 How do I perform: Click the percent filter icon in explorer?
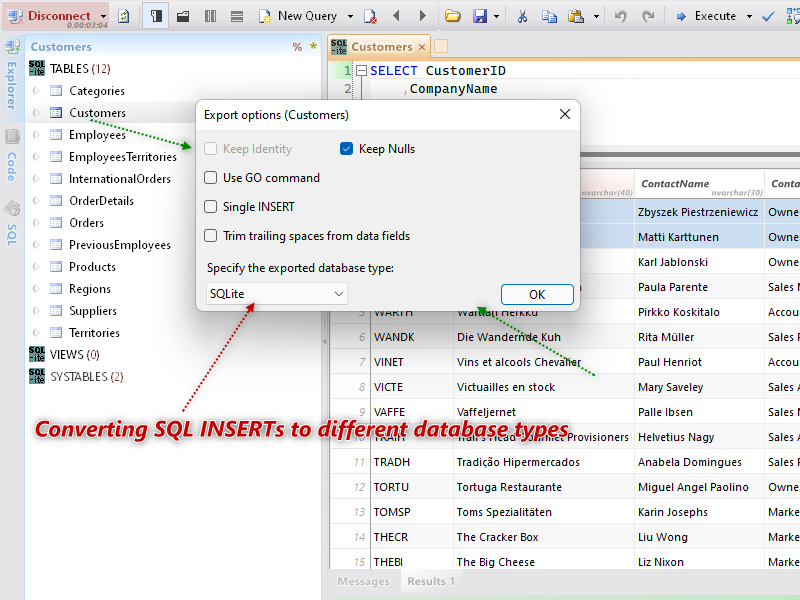tap(297, 47)
